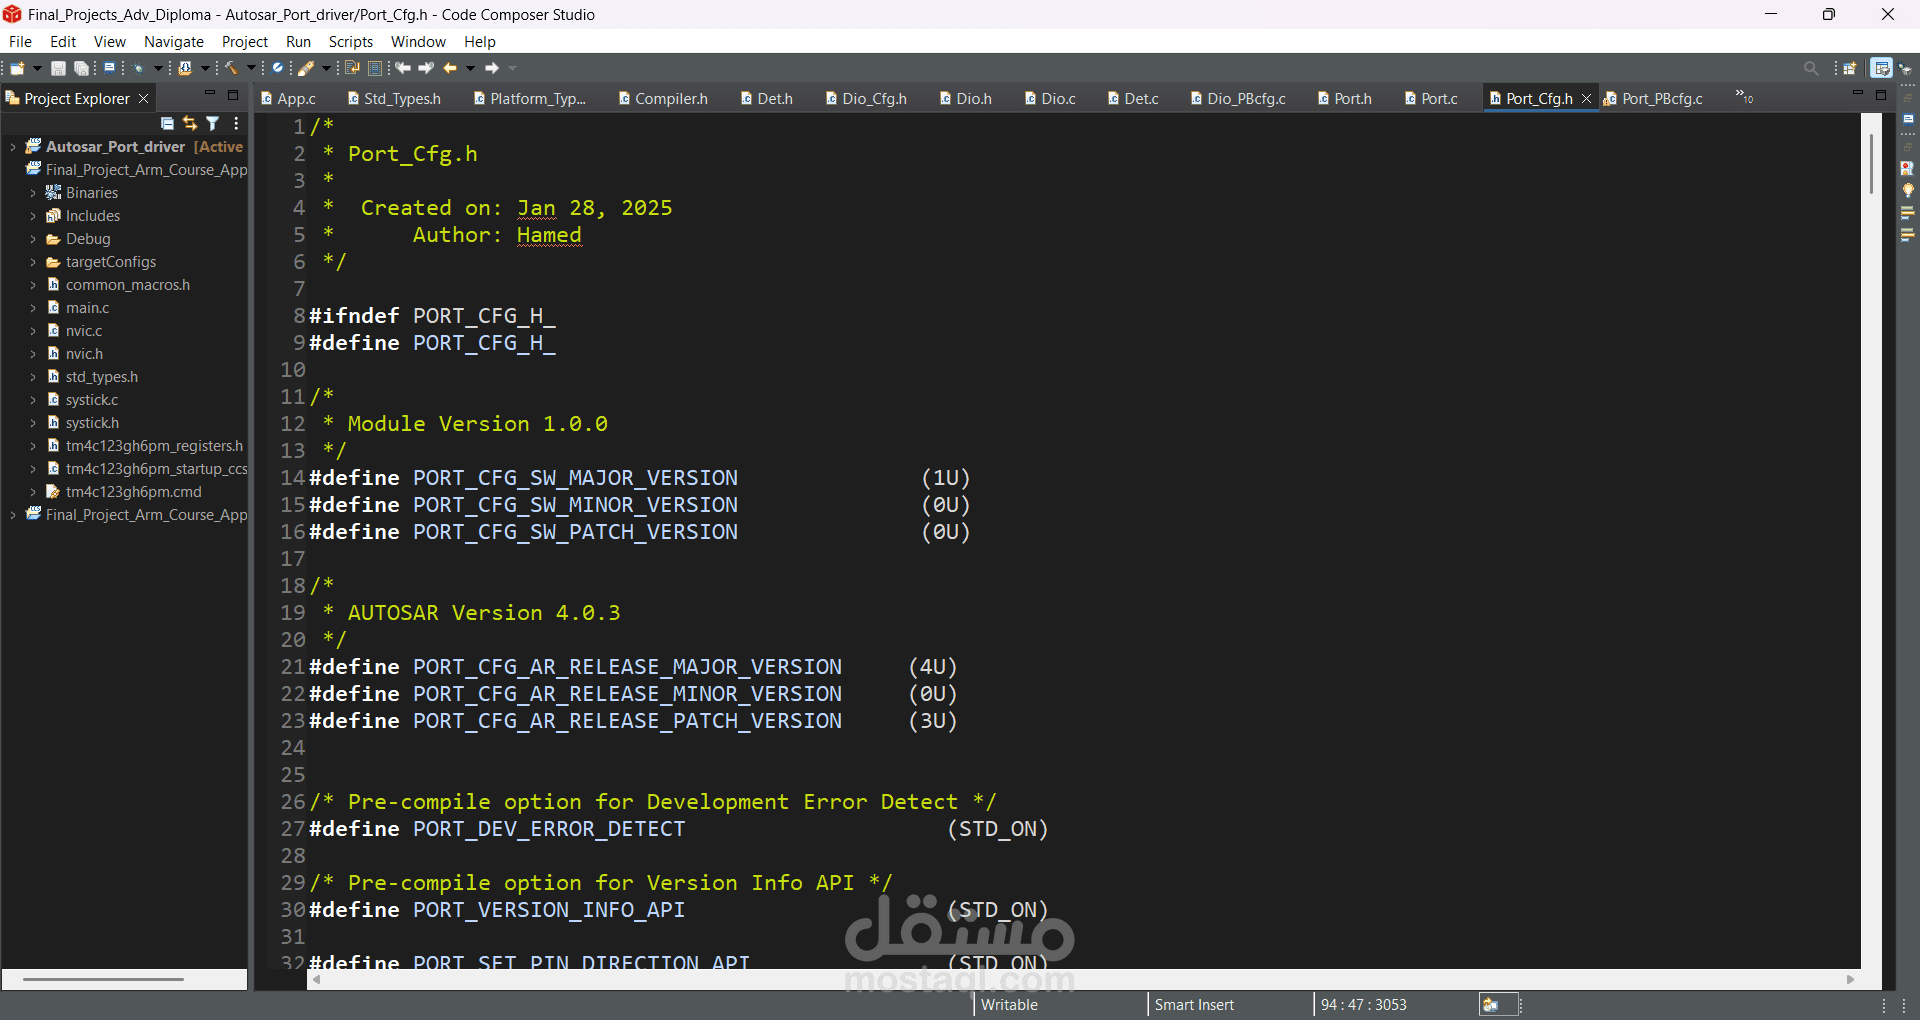Viewport: 1920px width, 1020px height.
Task: Click the toolbar search magnifier icon
Action: pyautogui.click(x=1811, y=68)
